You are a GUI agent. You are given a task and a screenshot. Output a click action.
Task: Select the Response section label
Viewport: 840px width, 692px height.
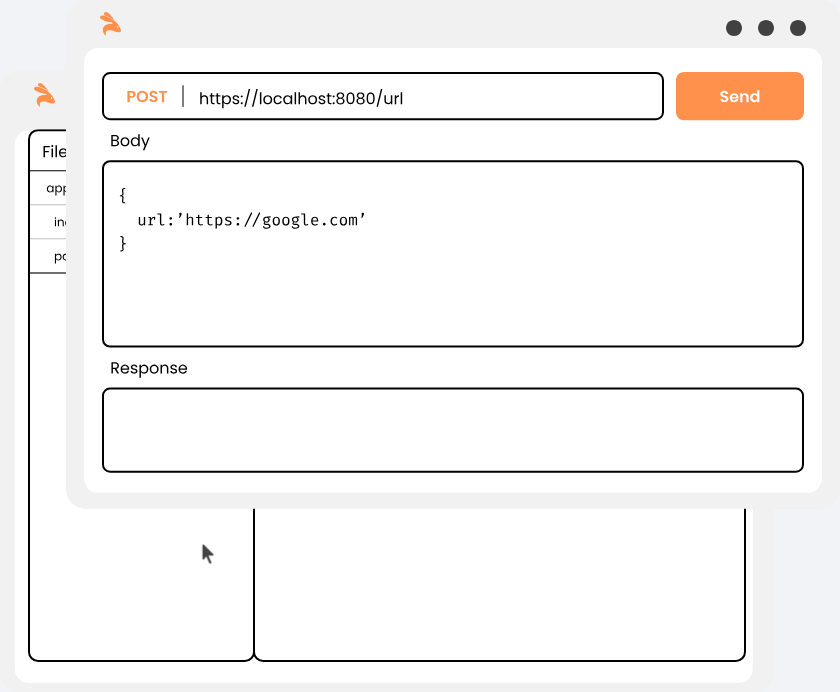148,368
